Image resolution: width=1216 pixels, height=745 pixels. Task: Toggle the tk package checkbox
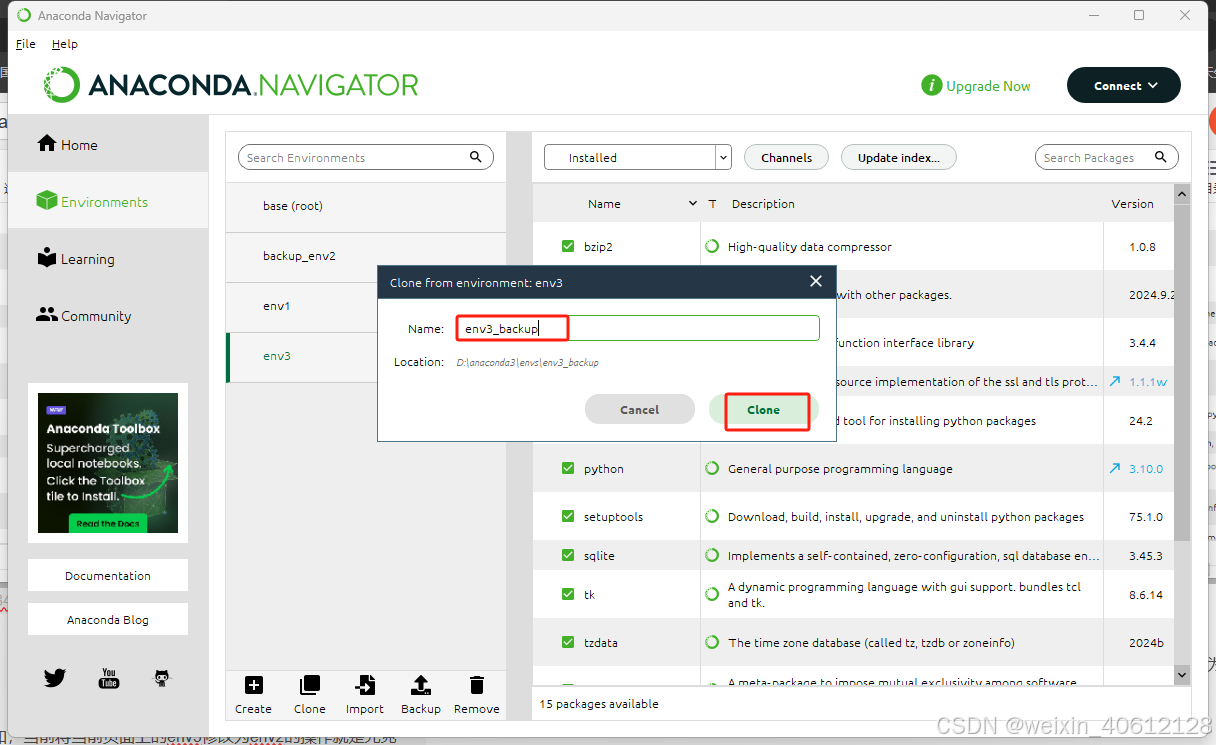pos(568,594)
